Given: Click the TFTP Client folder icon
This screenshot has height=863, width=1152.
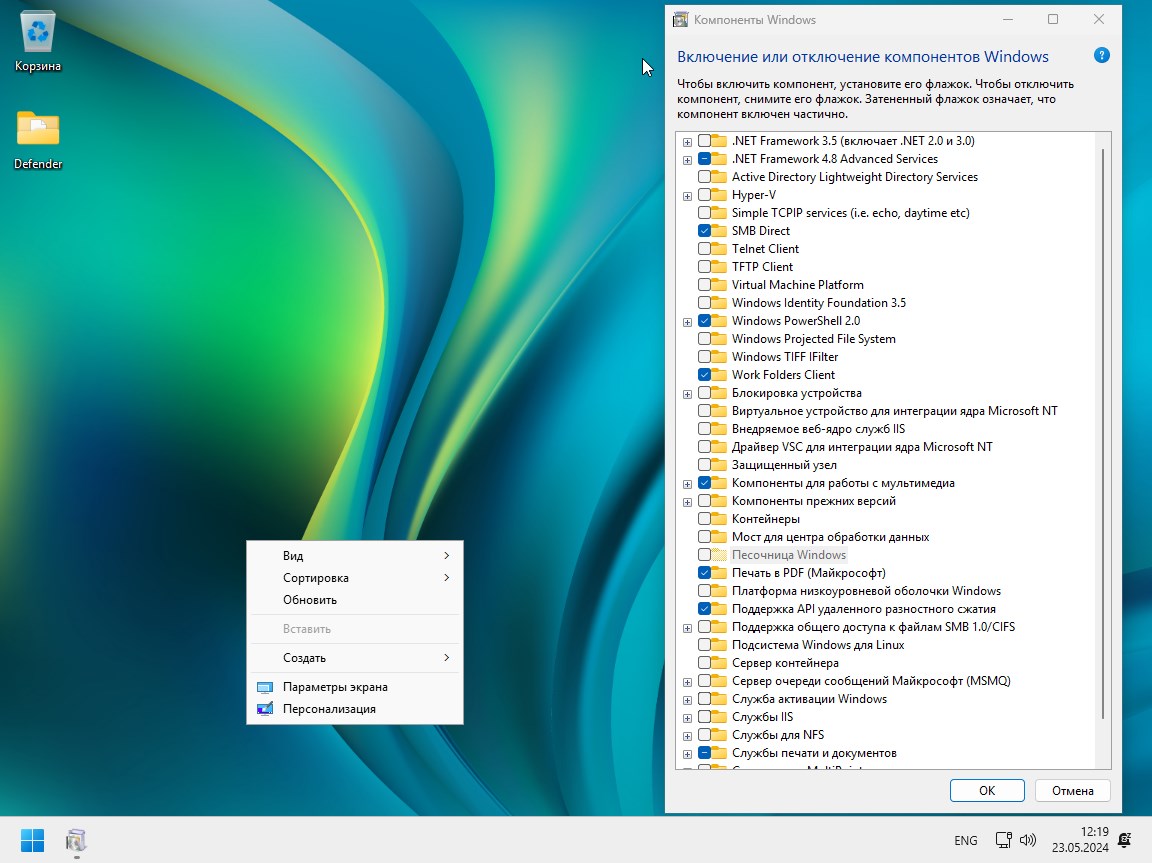Looking at the screenshot, I should (719, 267).
